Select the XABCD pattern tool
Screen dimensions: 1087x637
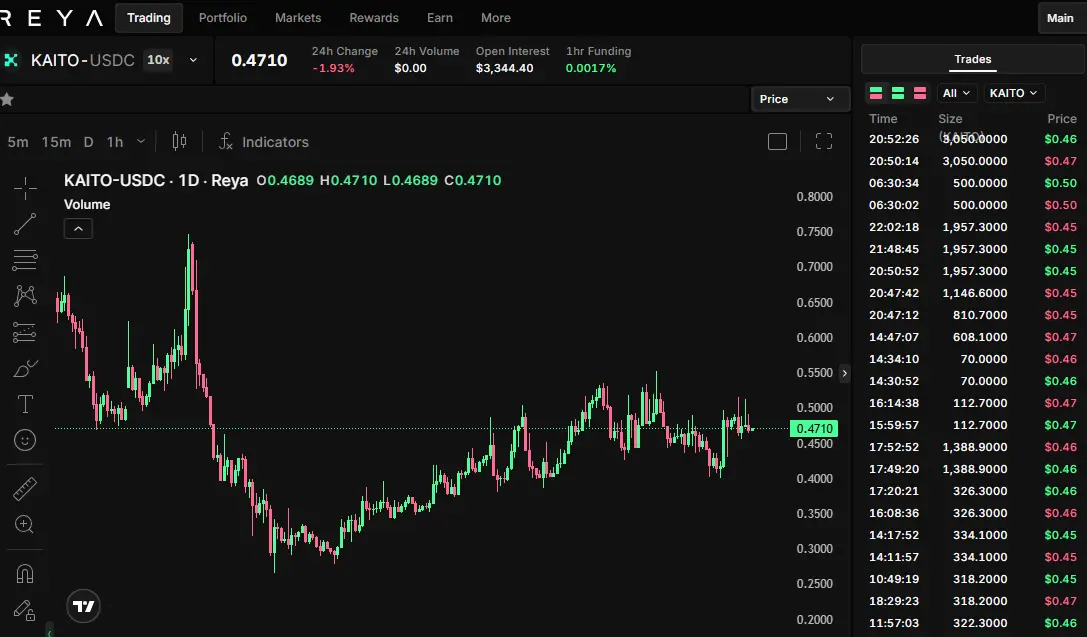[x=25, y=296]
